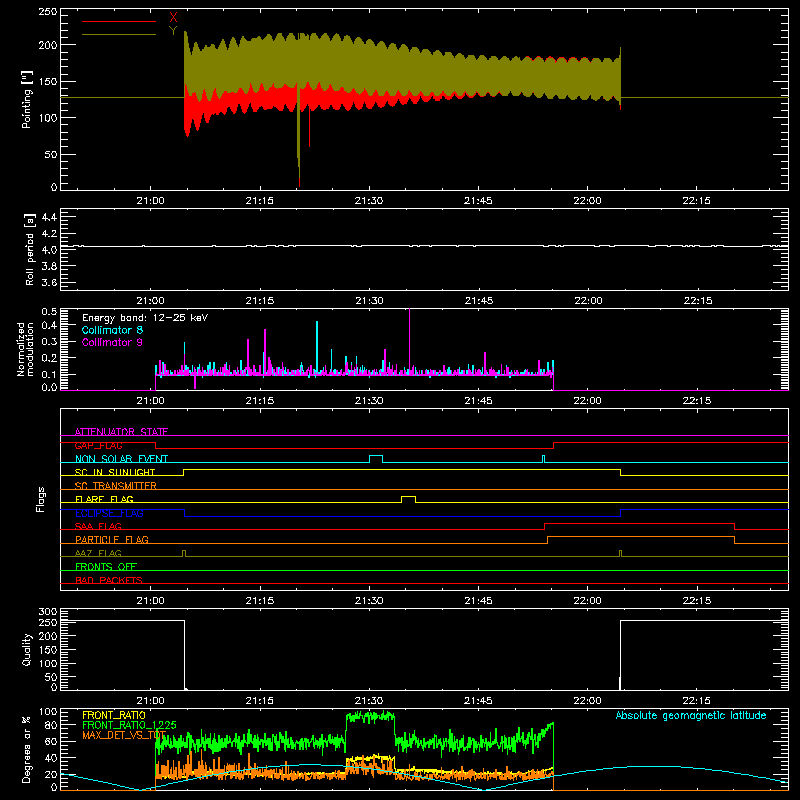This screenshot has width=800, height=800.
Task: Click the second A4Z_FLAG spike after 22:00
Action: click(620, 554)
